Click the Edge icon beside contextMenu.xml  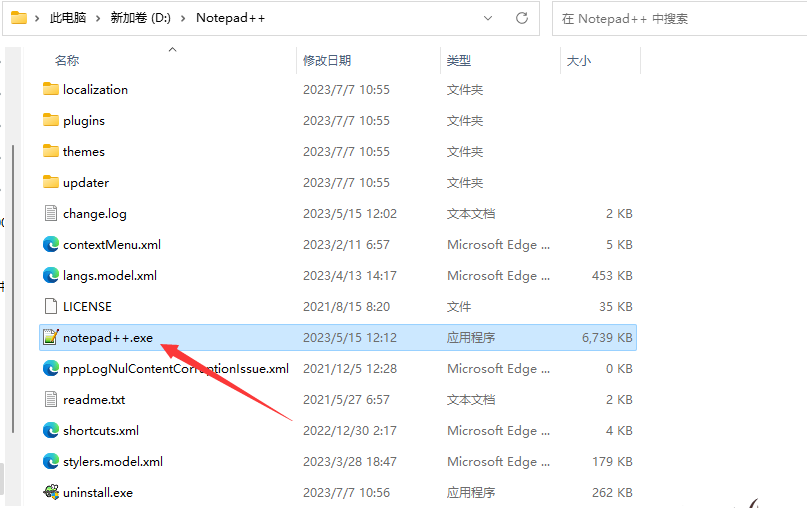point(51,245)
